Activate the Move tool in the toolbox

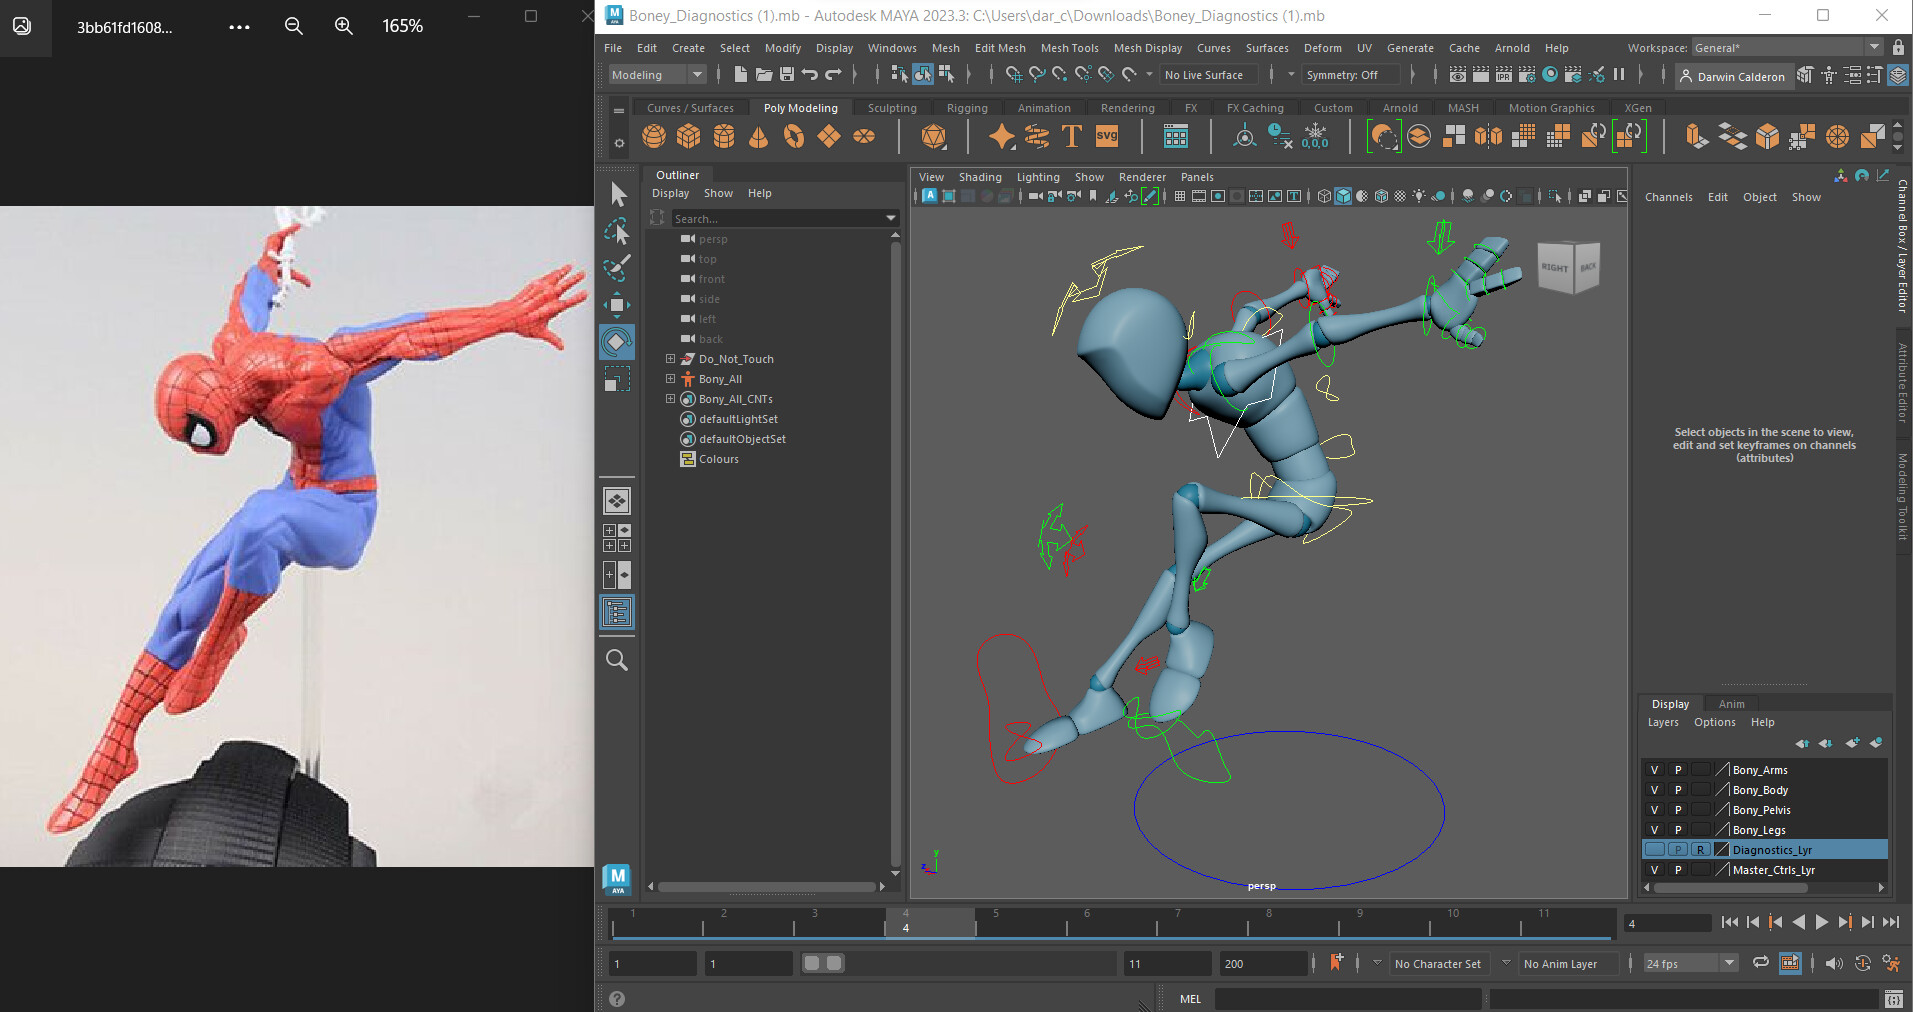[x=617, y=305]
